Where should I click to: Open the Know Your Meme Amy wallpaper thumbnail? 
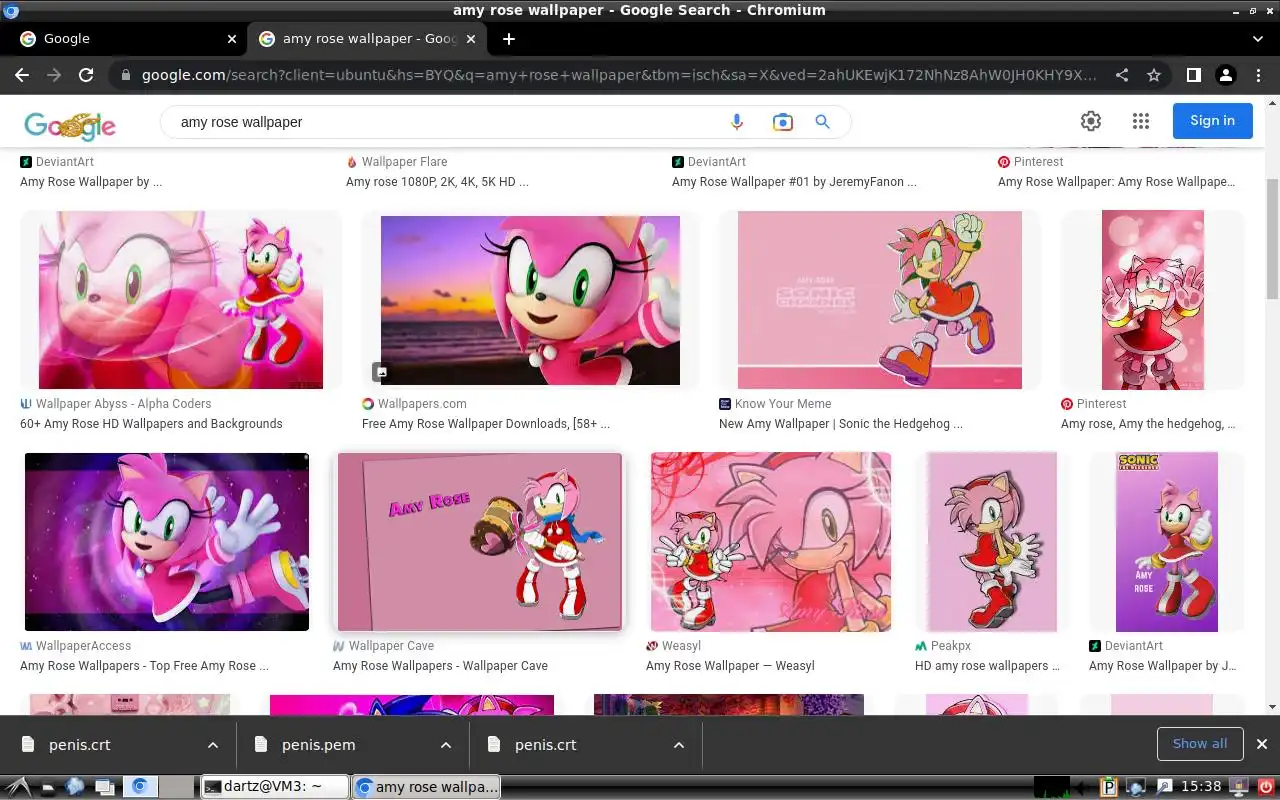880,300
